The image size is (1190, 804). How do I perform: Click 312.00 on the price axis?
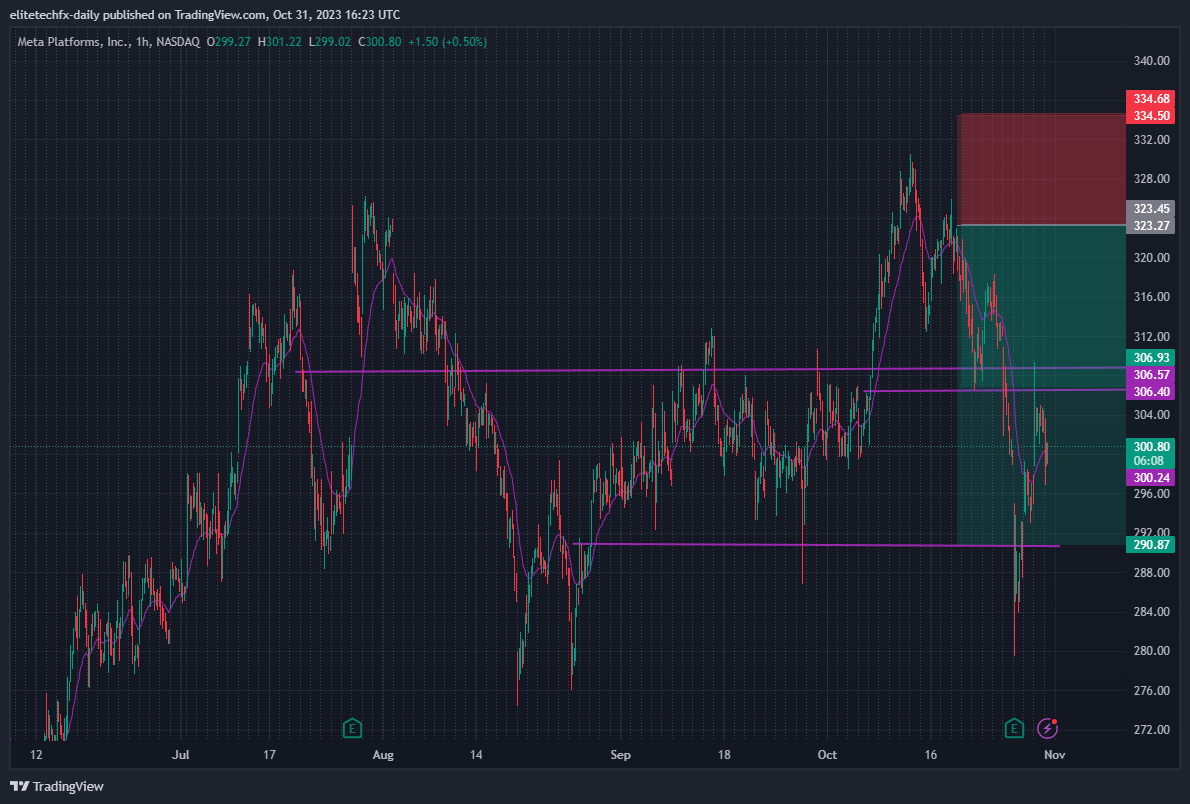[x=1151, y=336]
